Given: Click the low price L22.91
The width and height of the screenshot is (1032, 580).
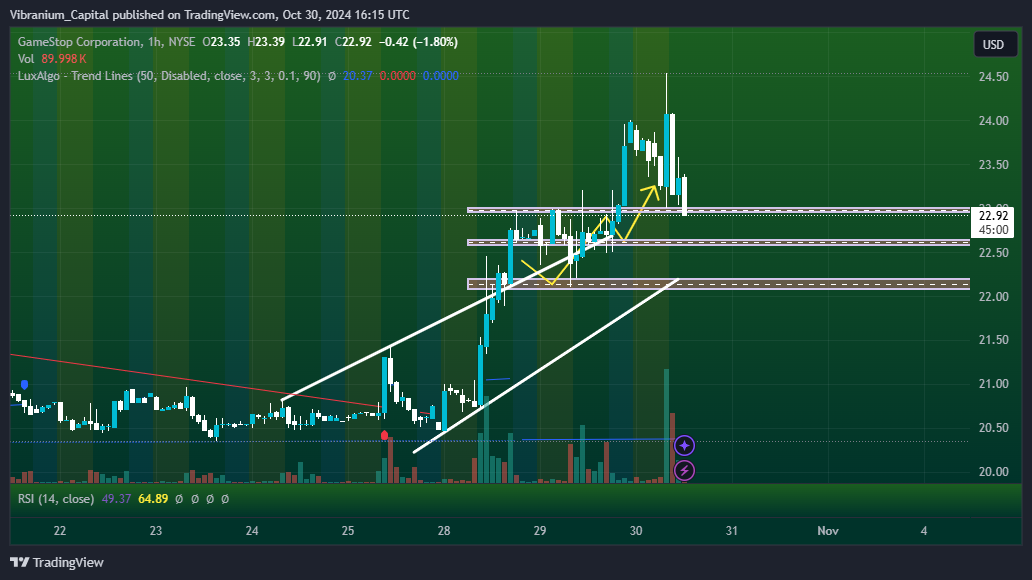Looking at the screenshot, I should point(309,41).
